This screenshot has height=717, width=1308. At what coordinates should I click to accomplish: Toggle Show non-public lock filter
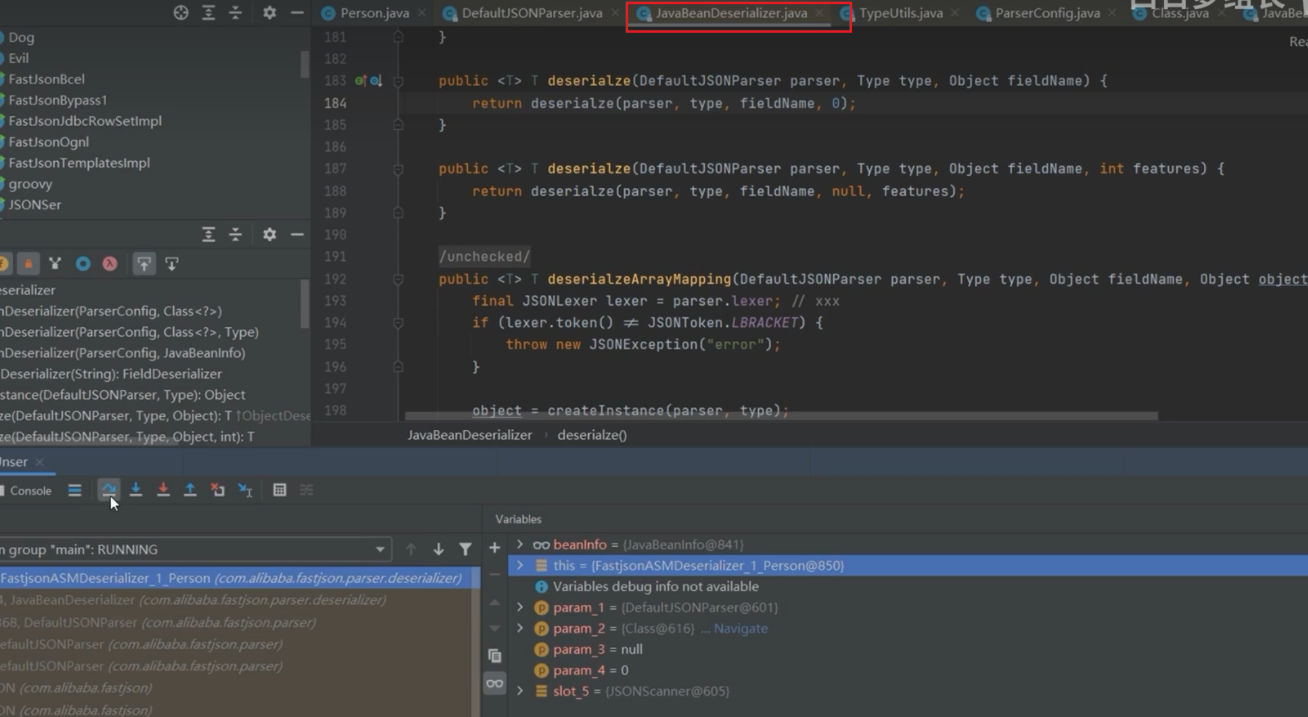point(28,264)
